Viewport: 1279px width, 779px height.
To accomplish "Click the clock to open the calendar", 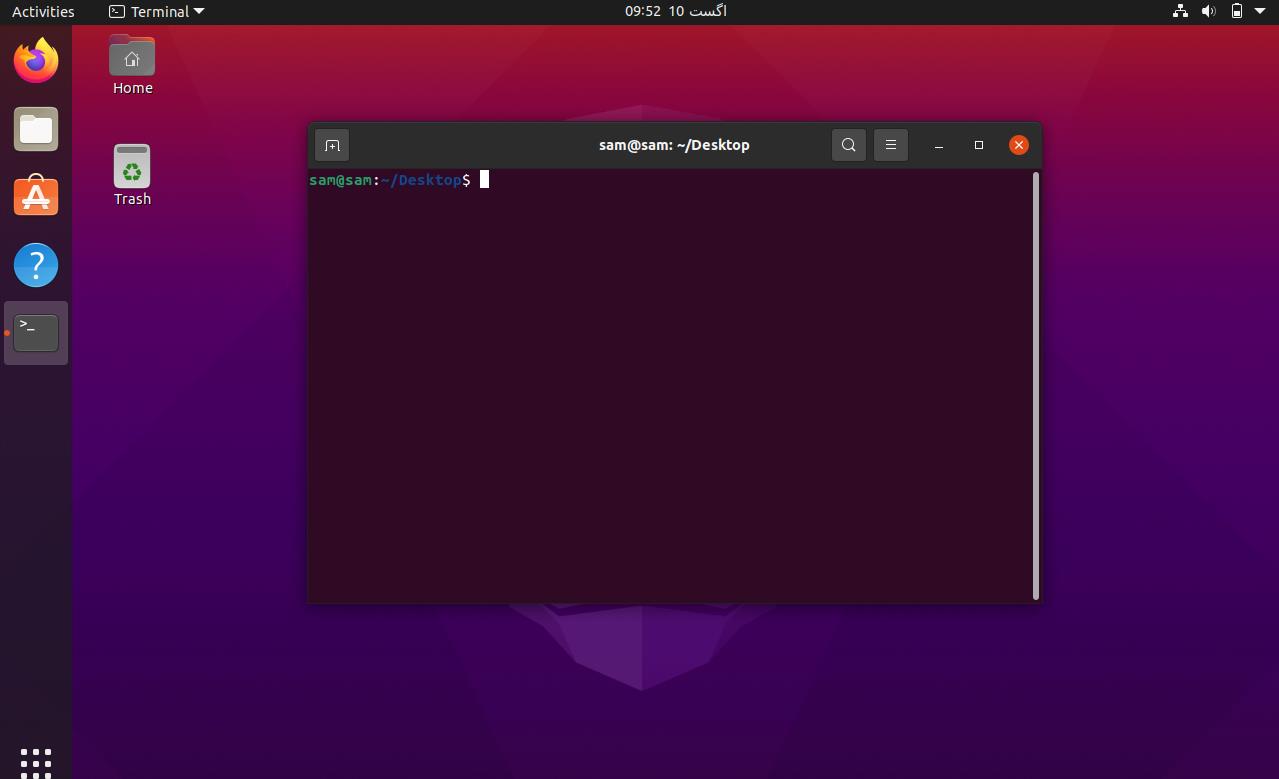I will 675,11.
